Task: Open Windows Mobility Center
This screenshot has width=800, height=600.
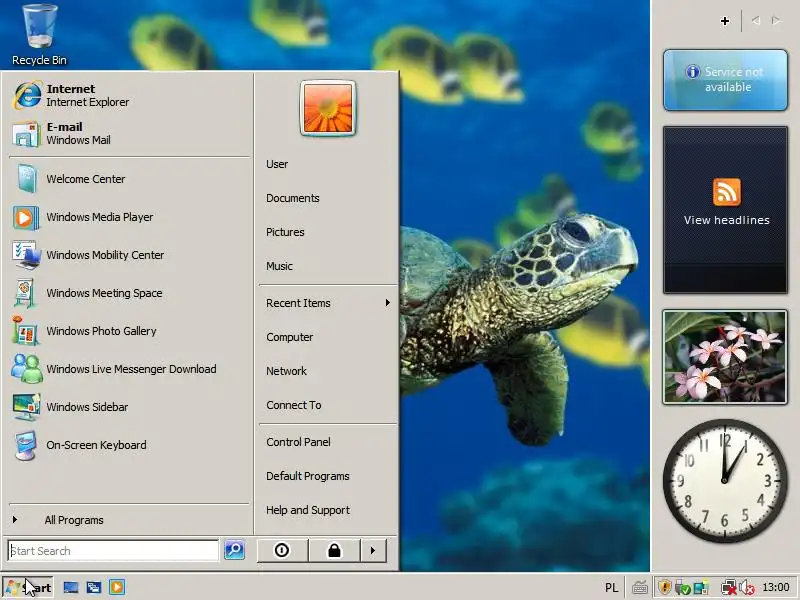Action: (130, 255)
